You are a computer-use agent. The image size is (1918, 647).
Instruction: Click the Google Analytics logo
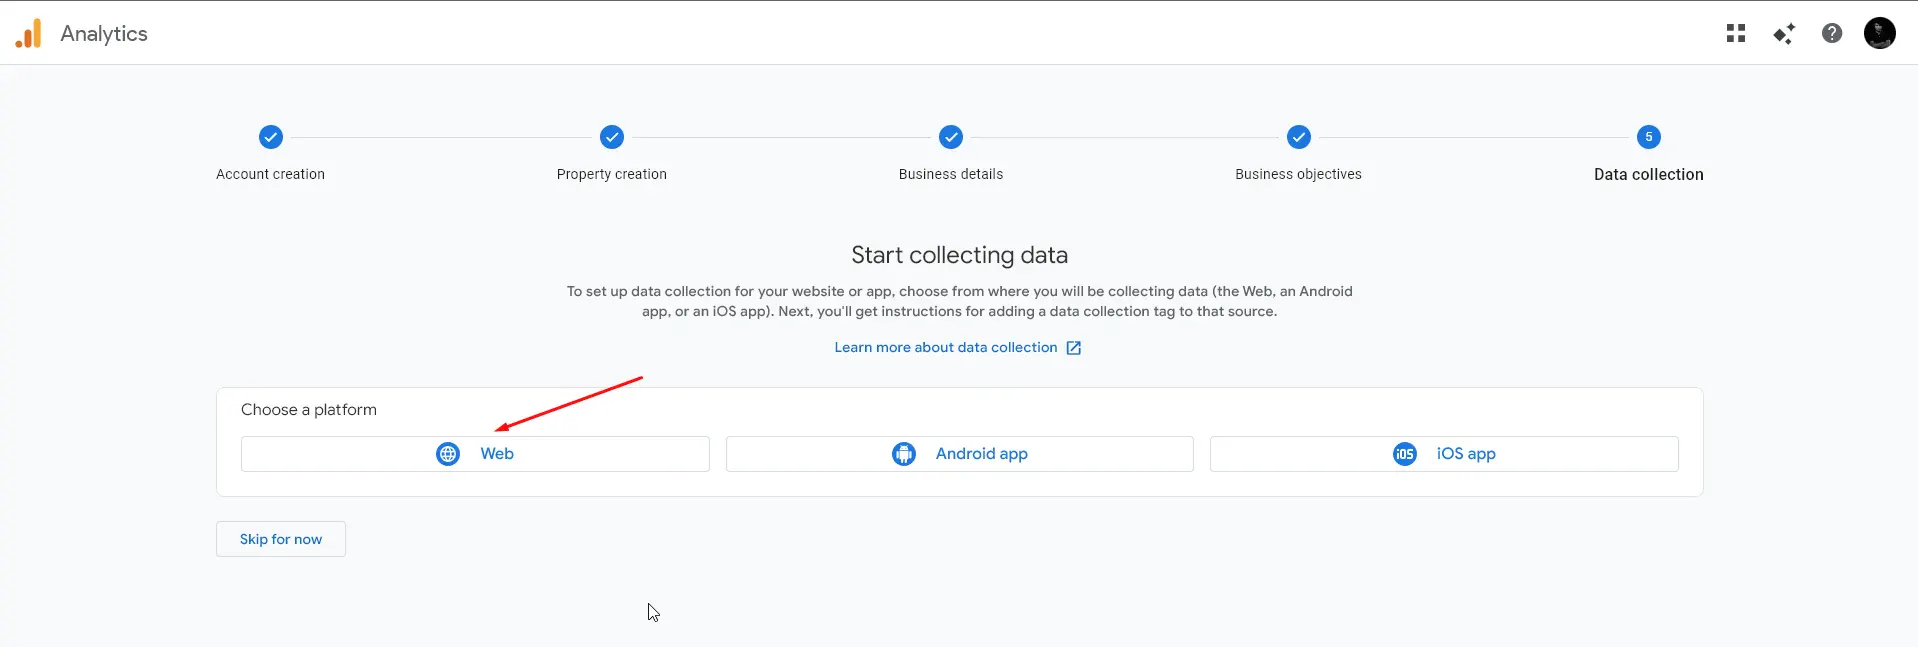pyautogui.click(x=29, y=33)
